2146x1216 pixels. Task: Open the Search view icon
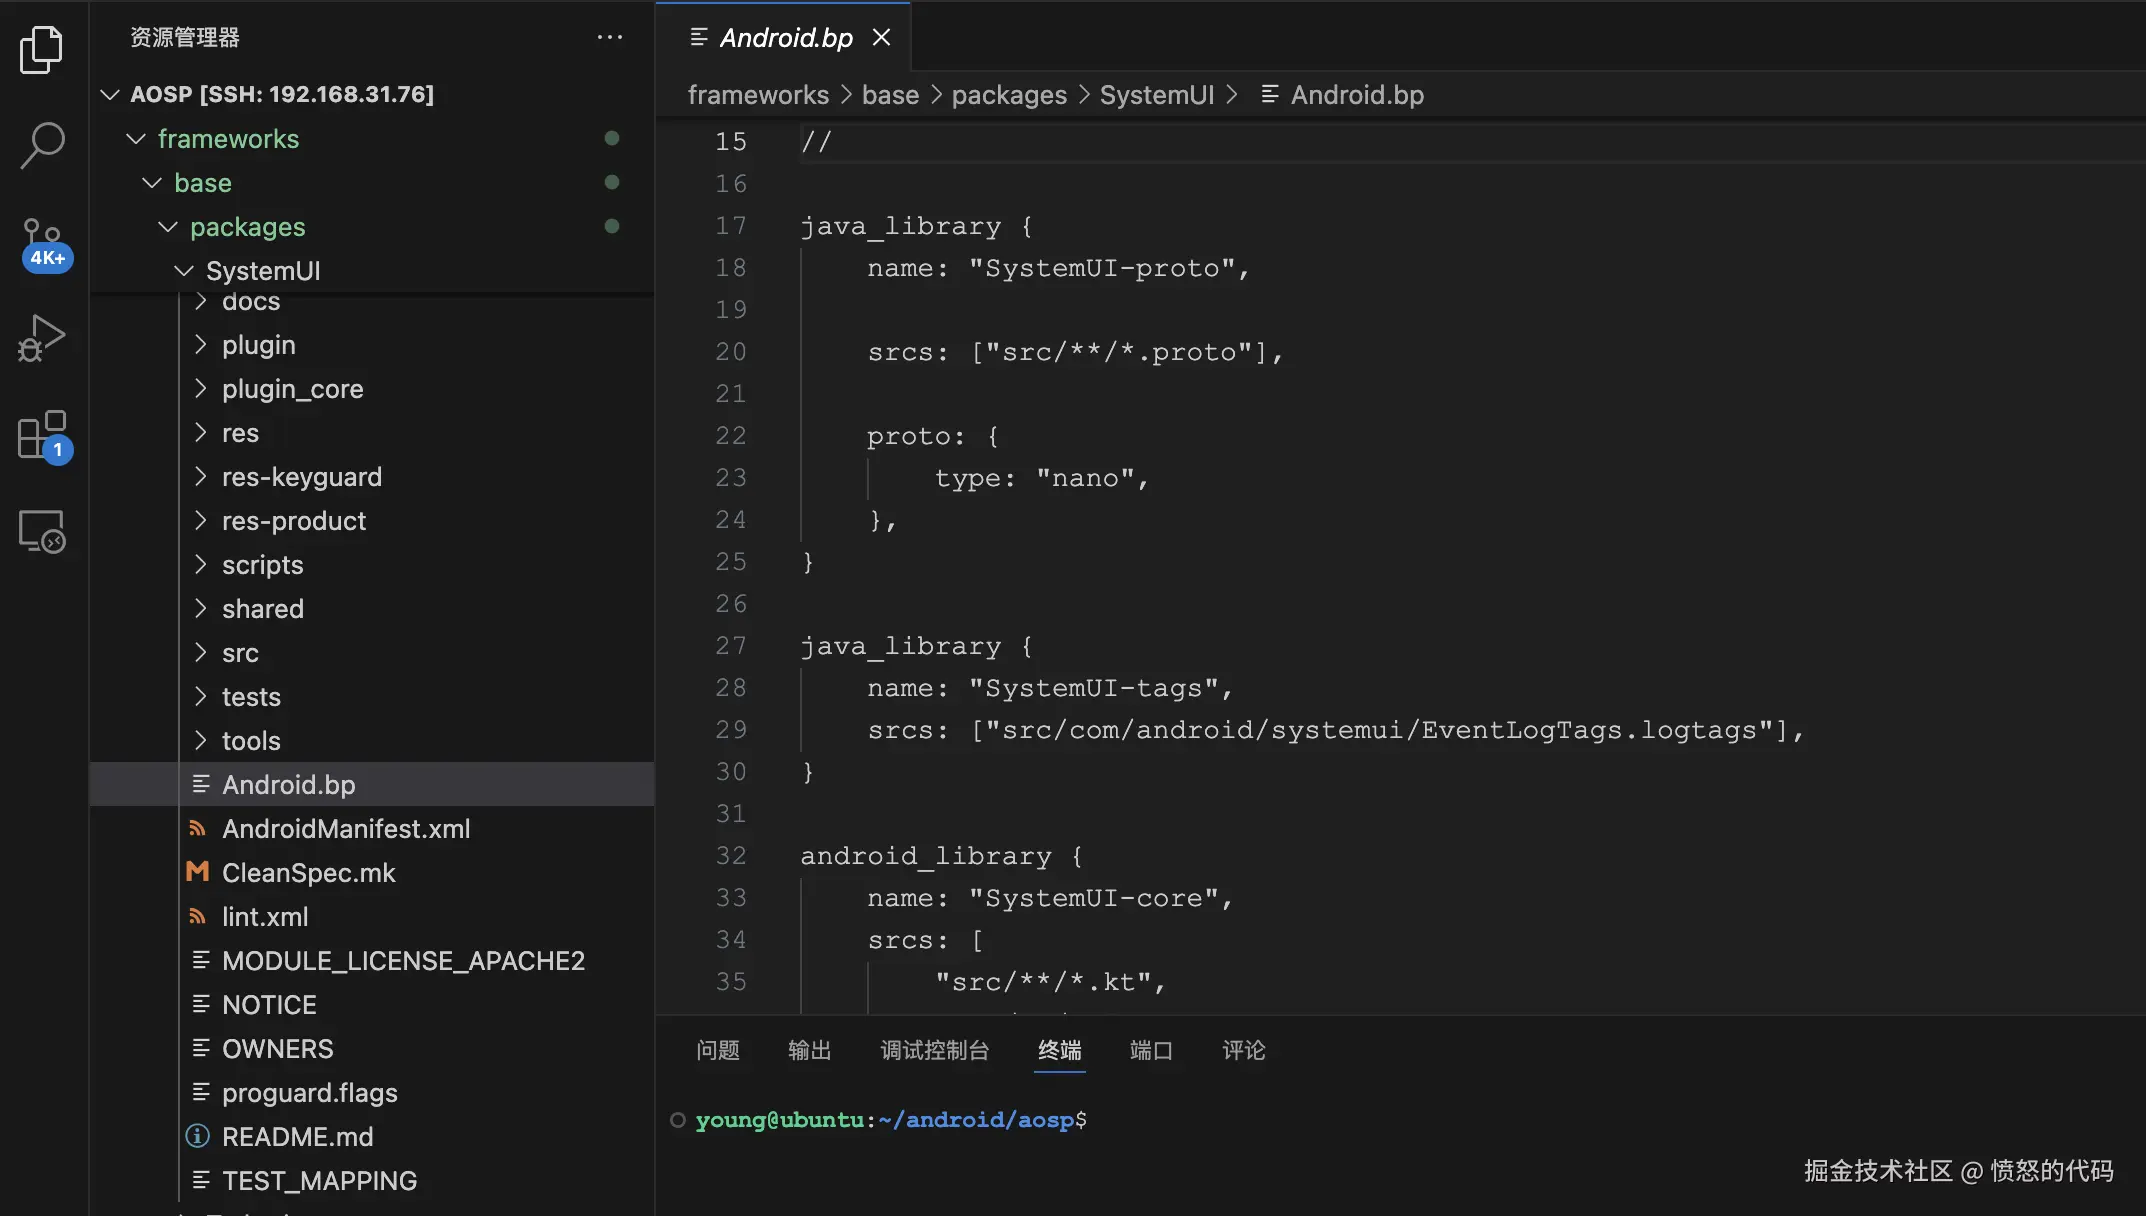tap(41, 145)
